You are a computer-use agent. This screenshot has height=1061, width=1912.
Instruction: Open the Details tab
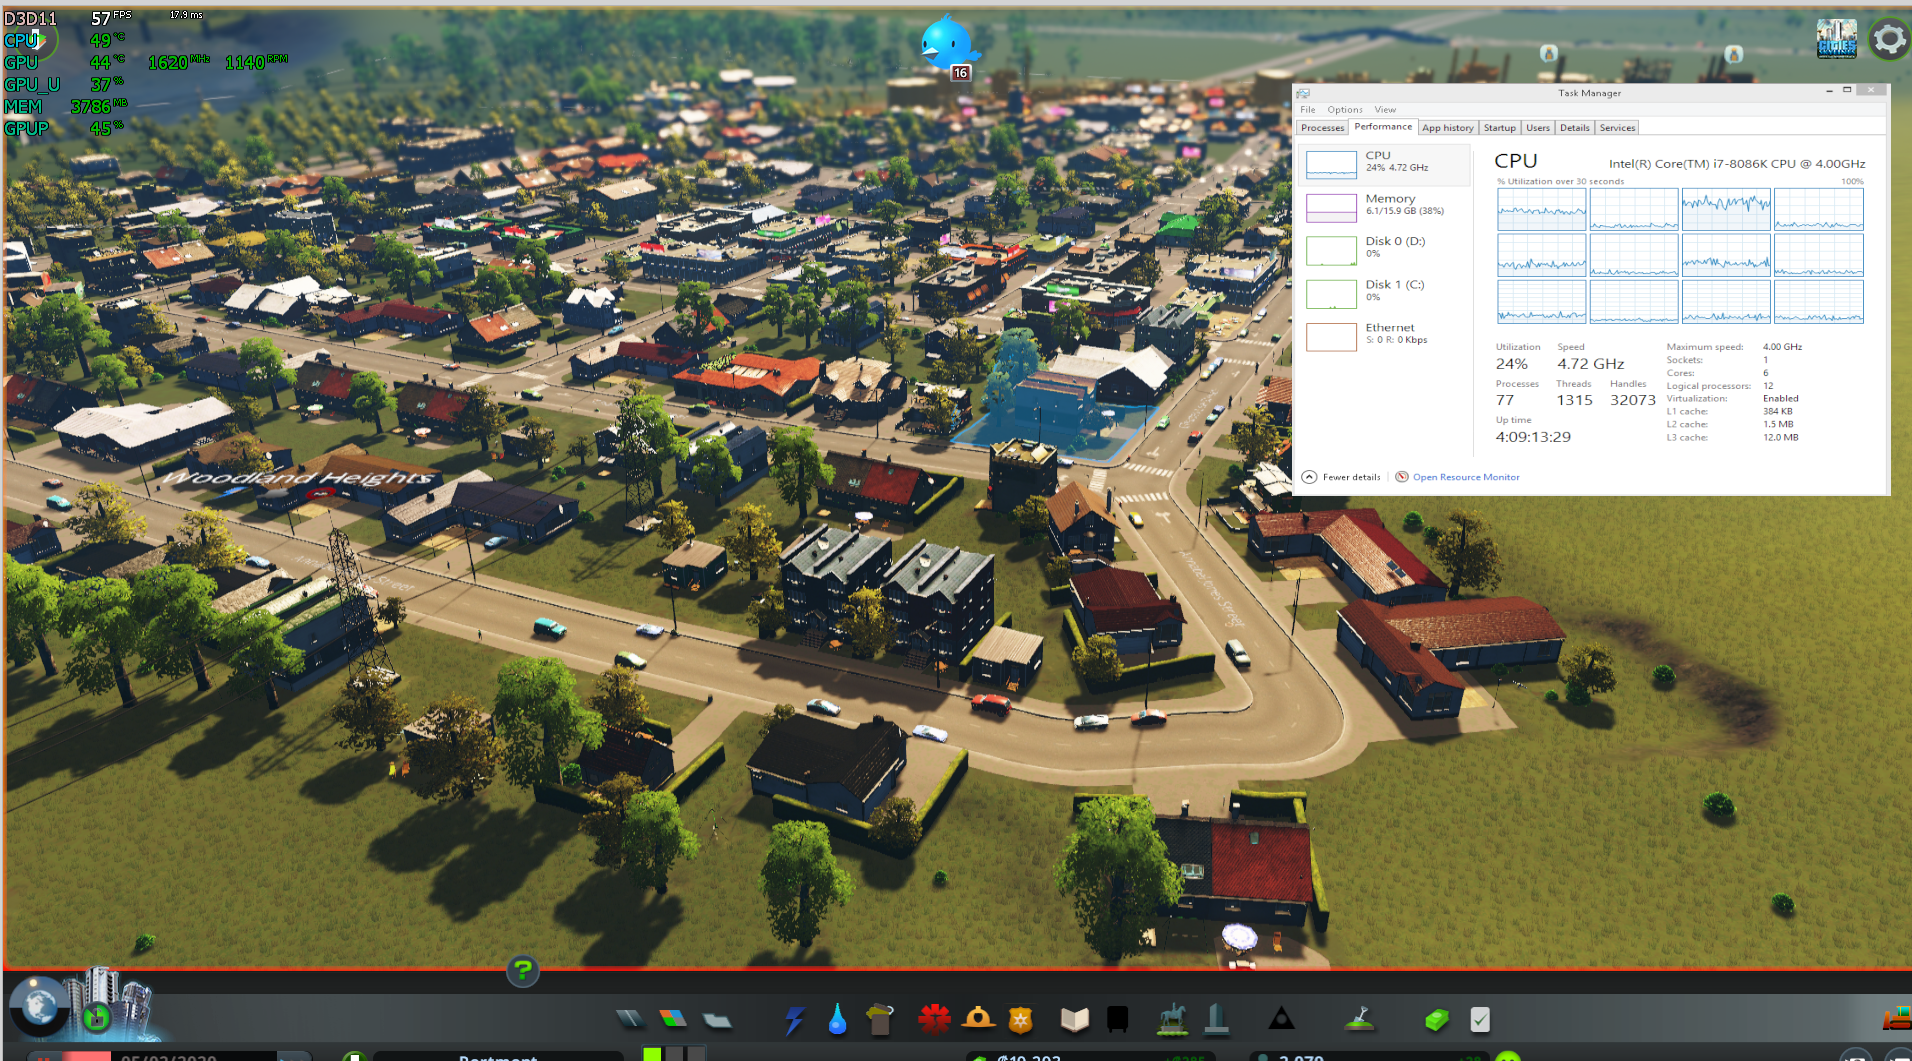1574,128
